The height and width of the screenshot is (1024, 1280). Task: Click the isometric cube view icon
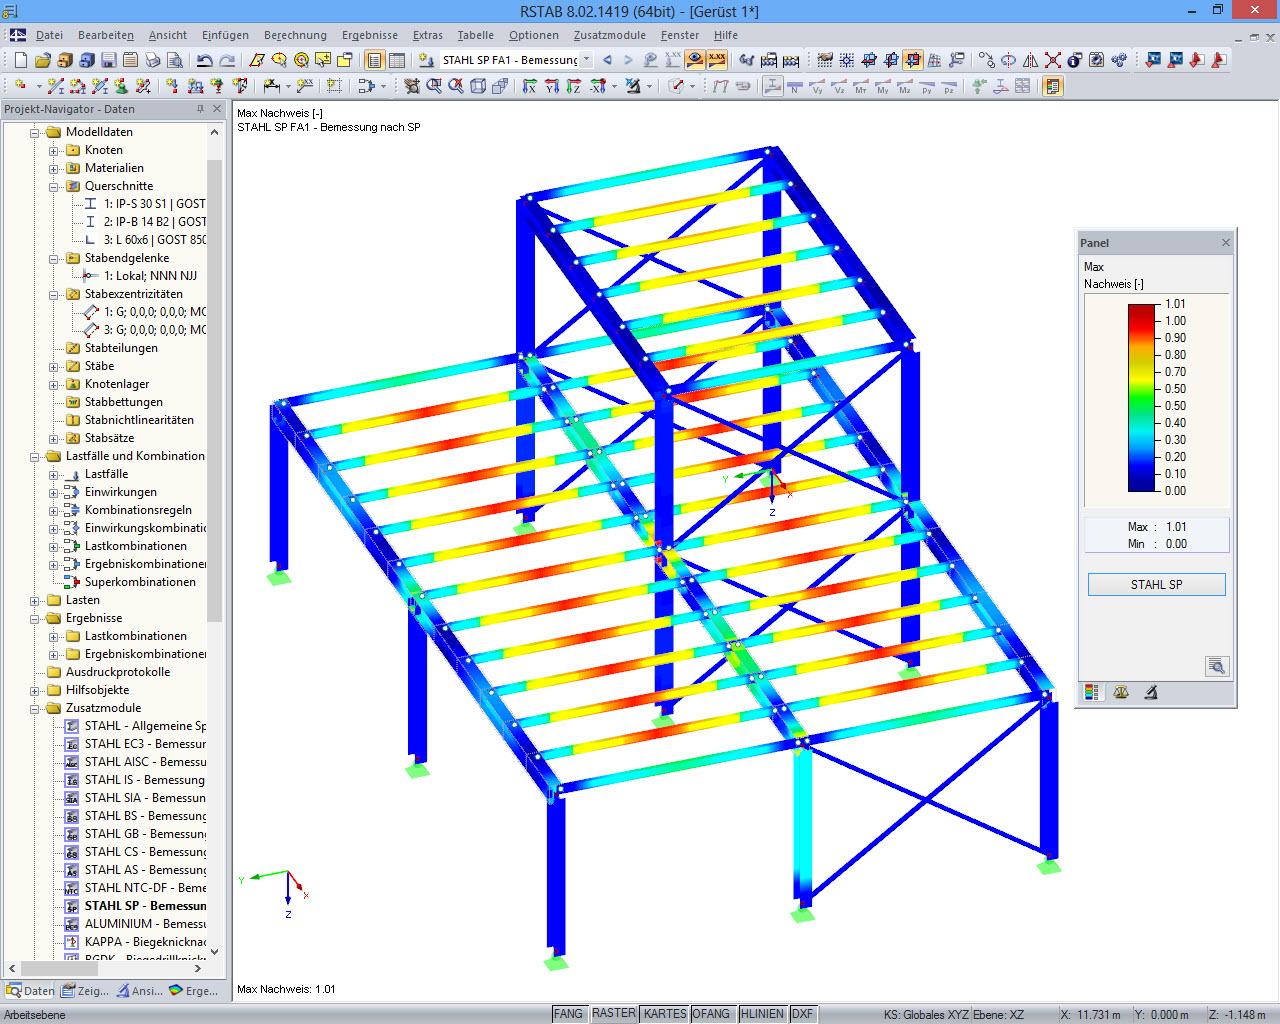[478, 86]
